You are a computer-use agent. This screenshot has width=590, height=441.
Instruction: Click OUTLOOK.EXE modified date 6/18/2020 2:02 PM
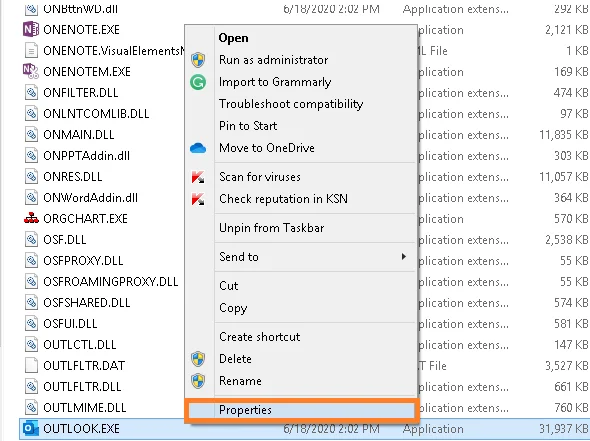tap(331, 429)
